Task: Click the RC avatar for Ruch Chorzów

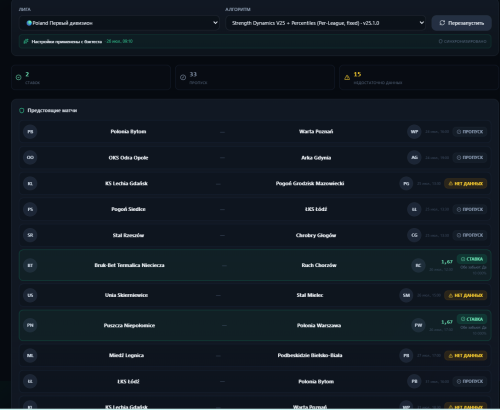Action: (418, 265)
